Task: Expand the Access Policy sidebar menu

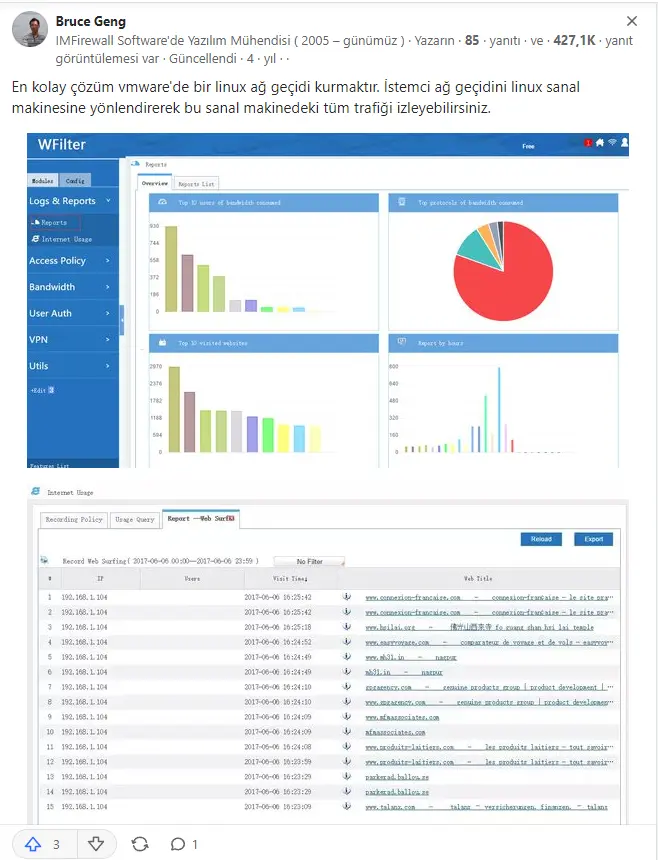Action: 70,261
